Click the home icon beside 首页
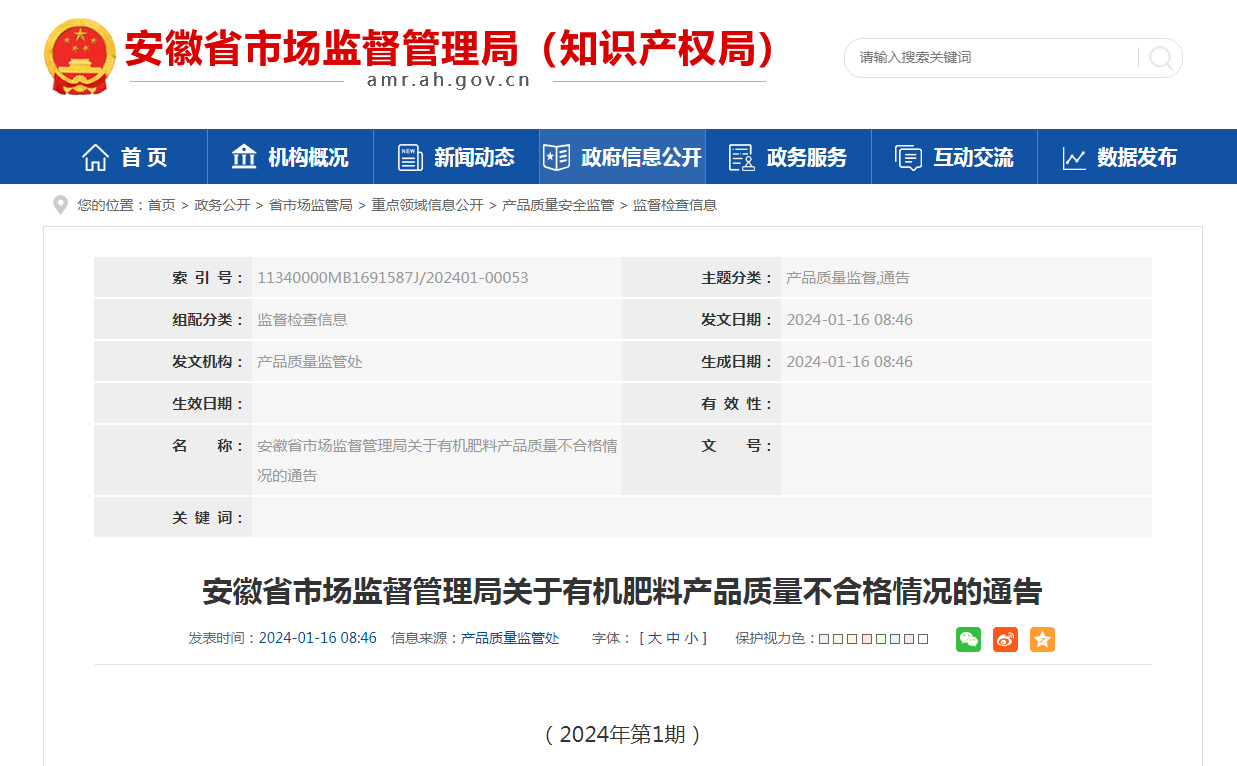The height and width of the screenshot is (766, 1237). (95, 157)
